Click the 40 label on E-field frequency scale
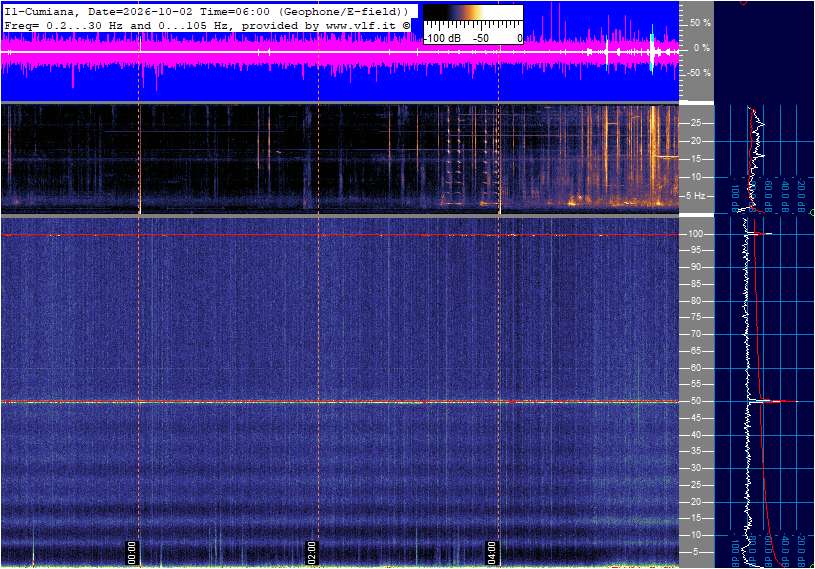 [695, 435]
